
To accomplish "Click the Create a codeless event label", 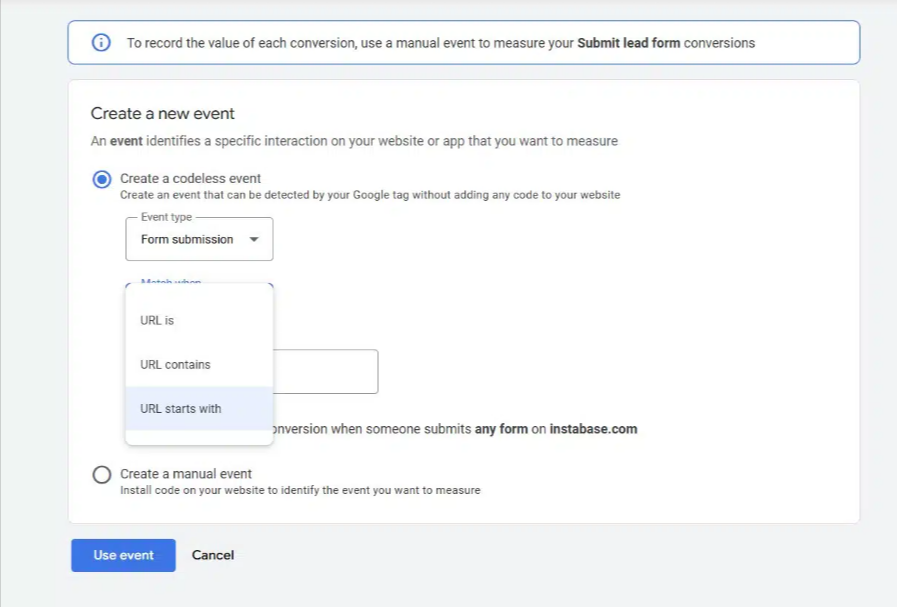I will [190, 179].
